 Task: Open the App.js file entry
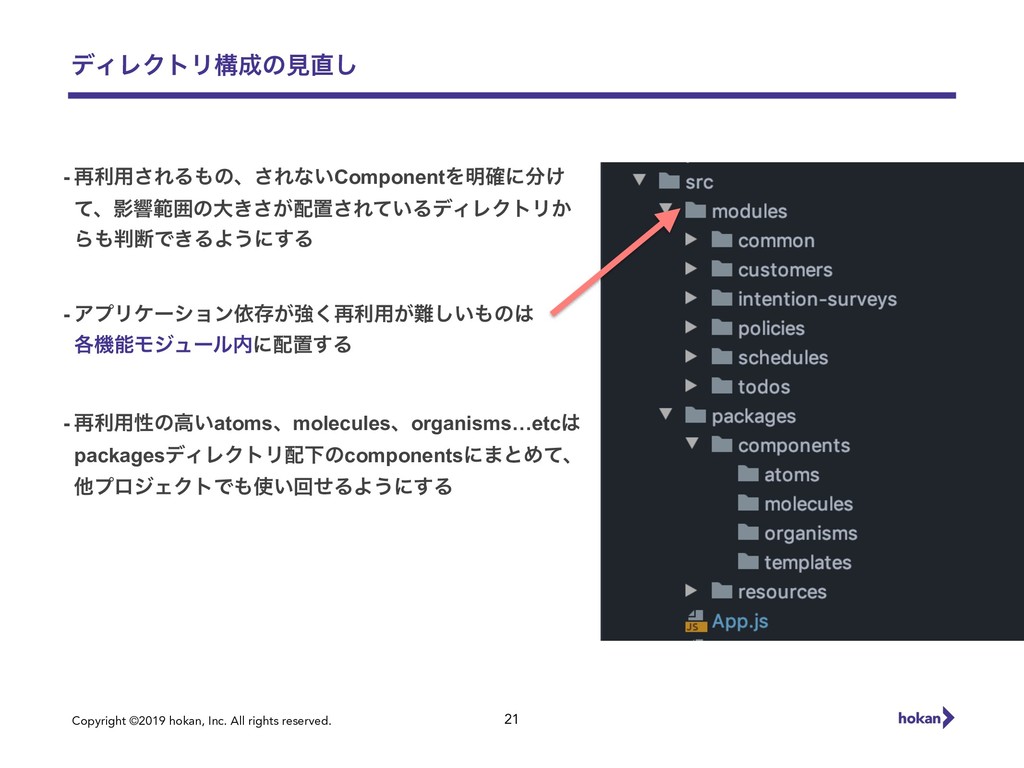click(x=727, y=621)
